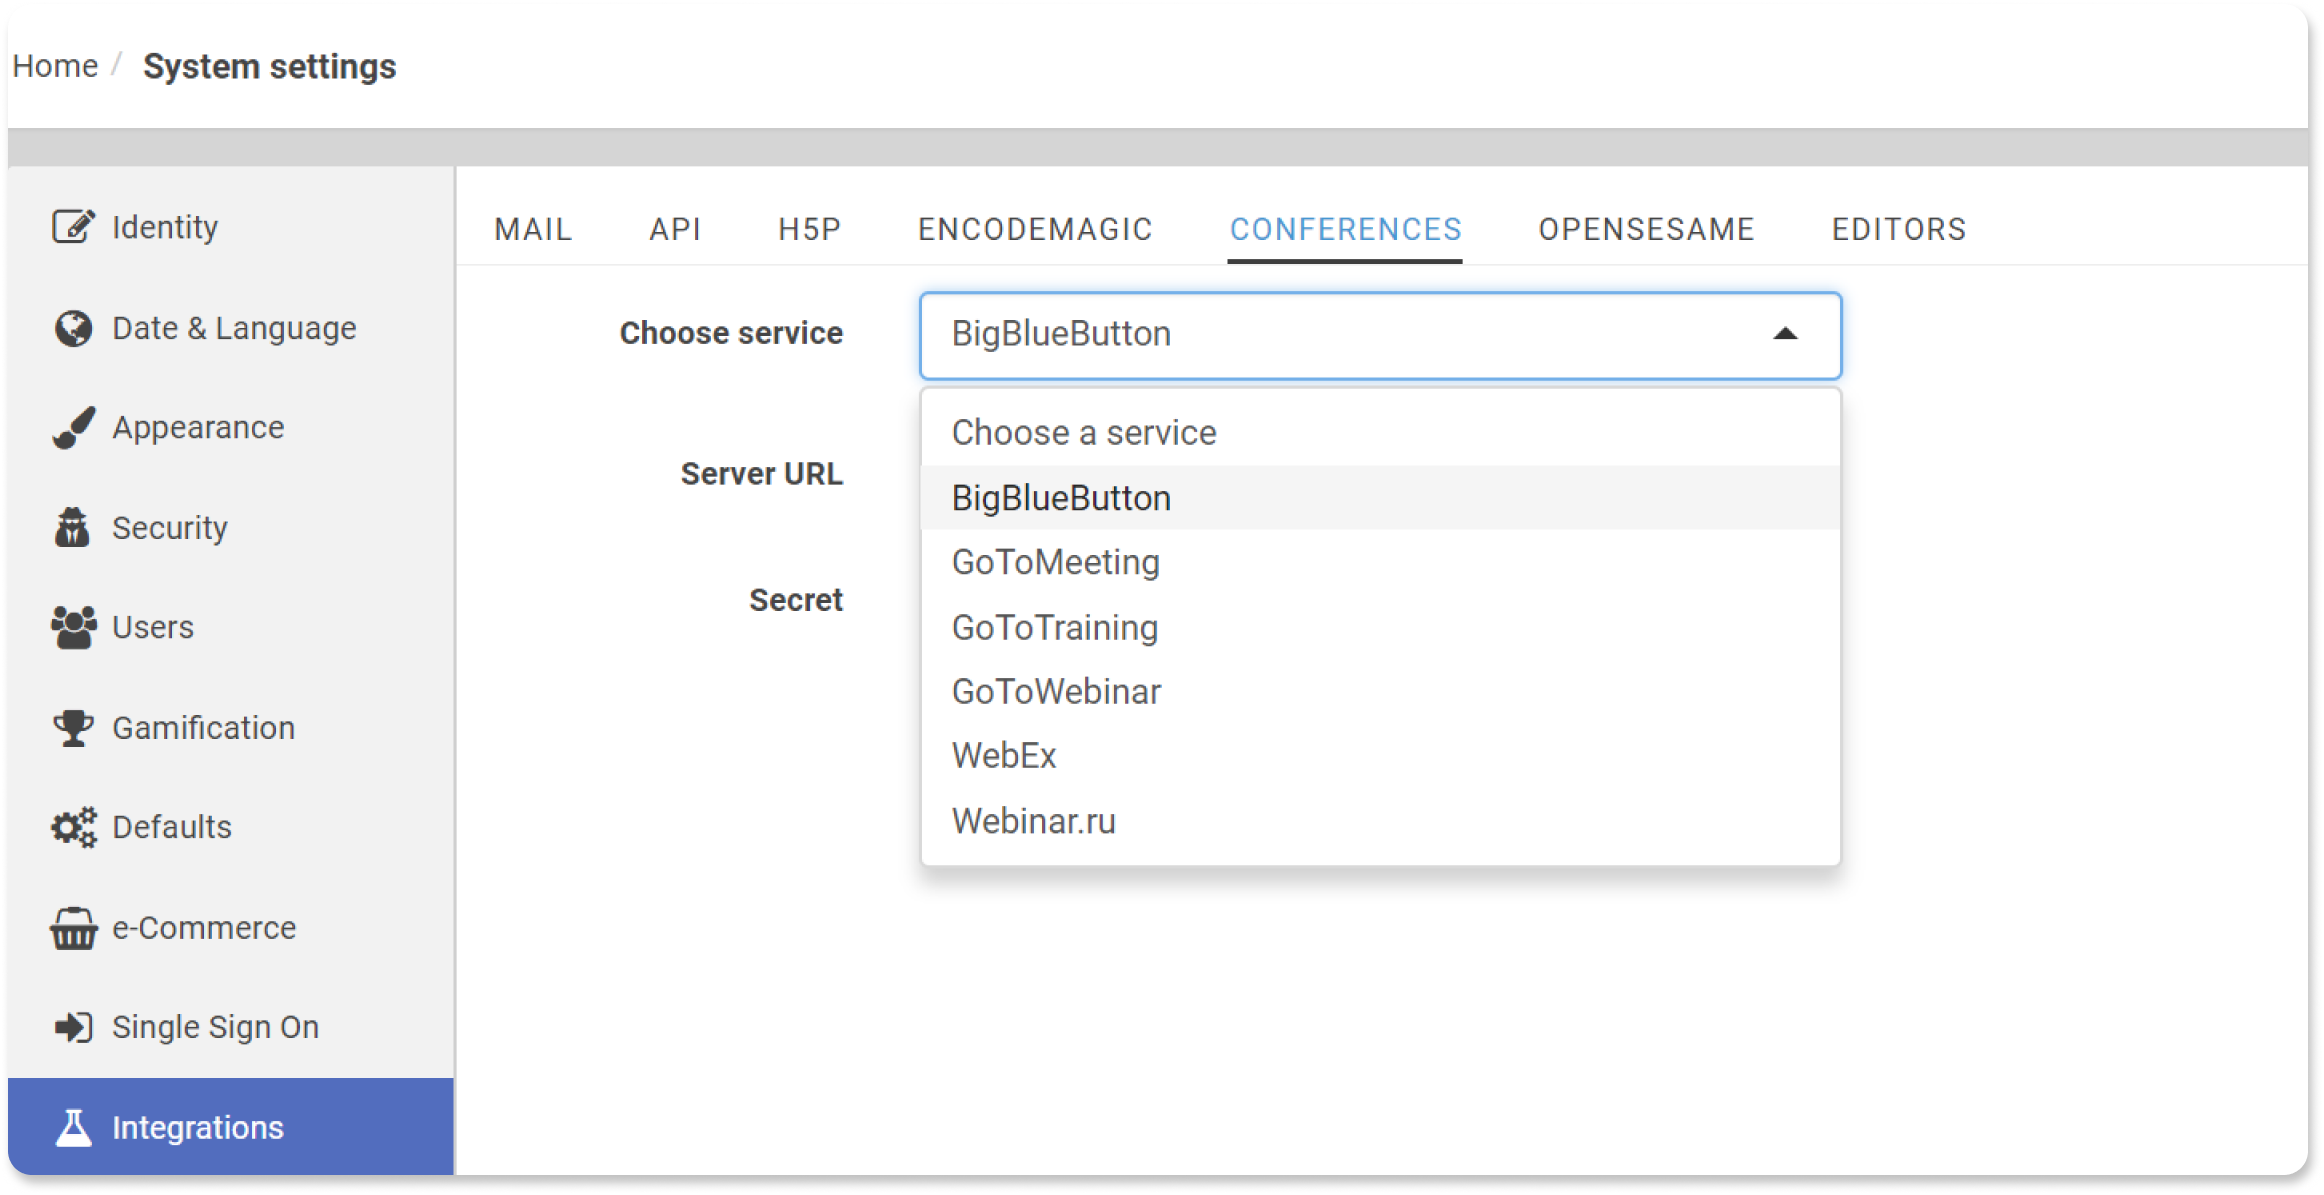Image resolution: width=2324 pixels, height=1195 pixels.
Task: Open the Identity settings section
Action: point(231,227)
